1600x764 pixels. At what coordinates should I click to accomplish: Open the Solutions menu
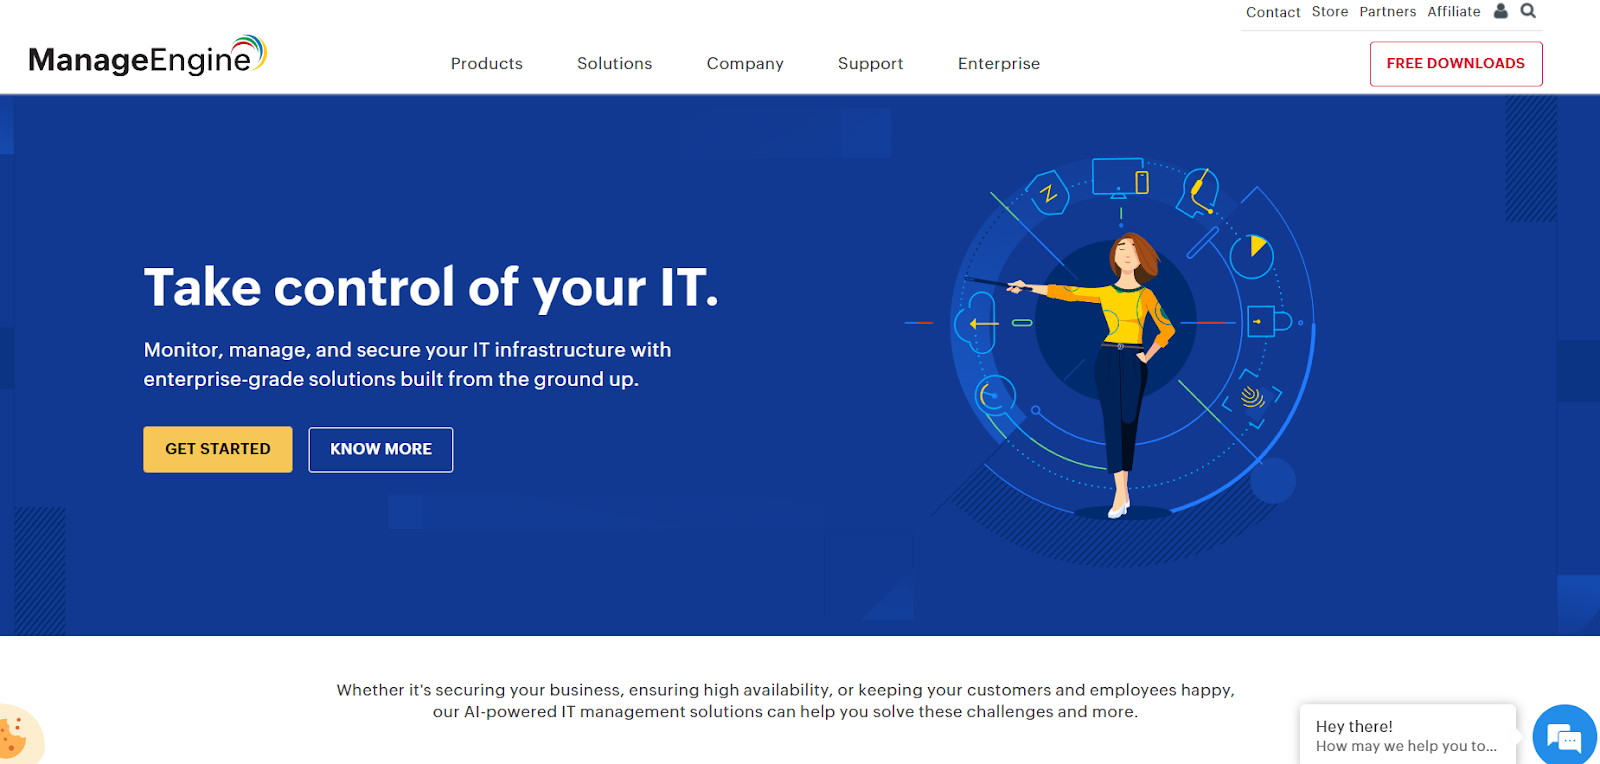coord(615,63)
